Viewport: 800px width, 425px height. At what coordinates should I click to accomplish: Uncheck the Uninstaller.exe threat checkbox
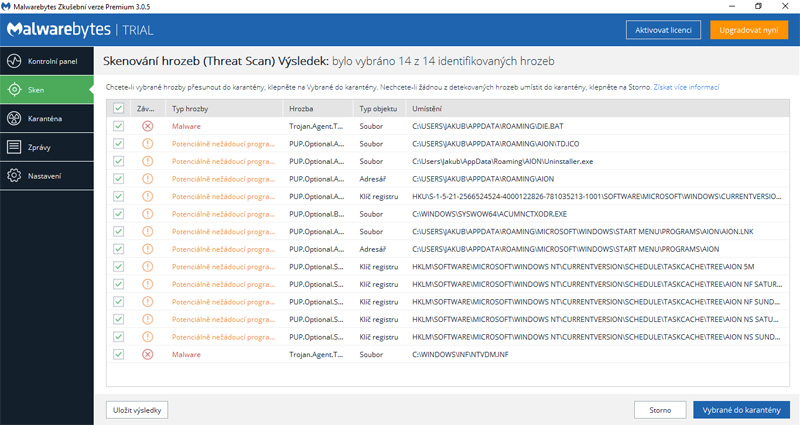(118, 161)
